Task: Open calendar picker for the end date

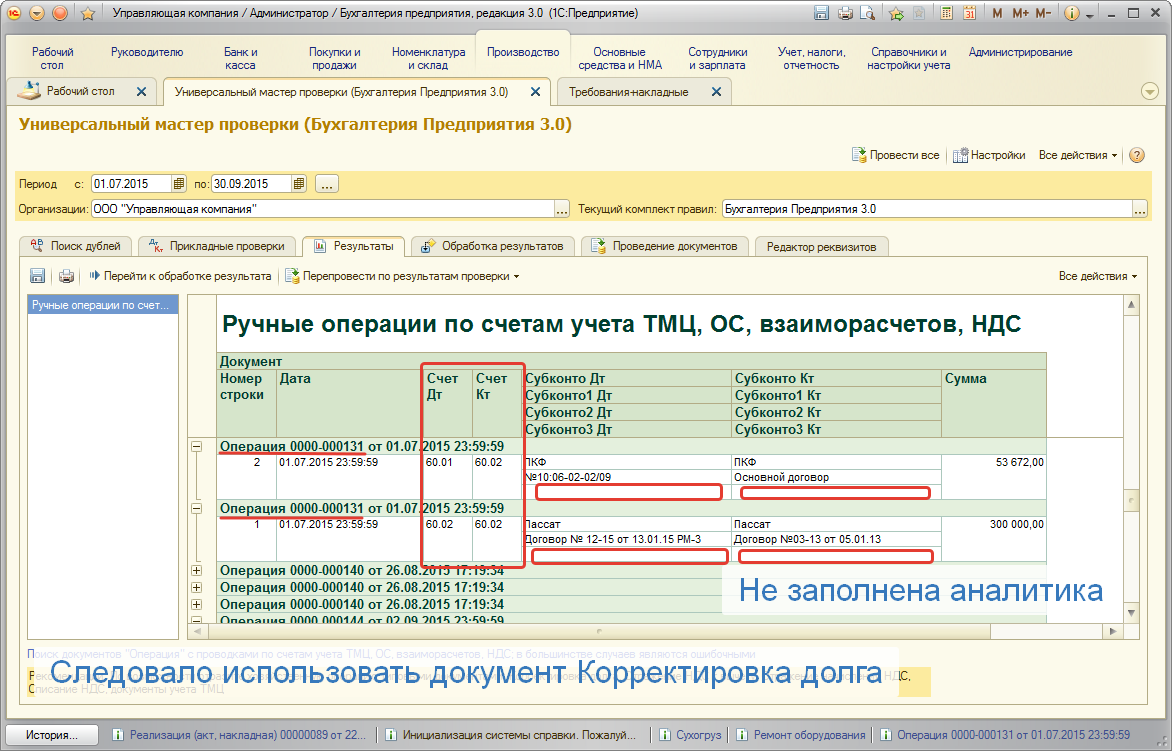Action: [x=299, y=183]
